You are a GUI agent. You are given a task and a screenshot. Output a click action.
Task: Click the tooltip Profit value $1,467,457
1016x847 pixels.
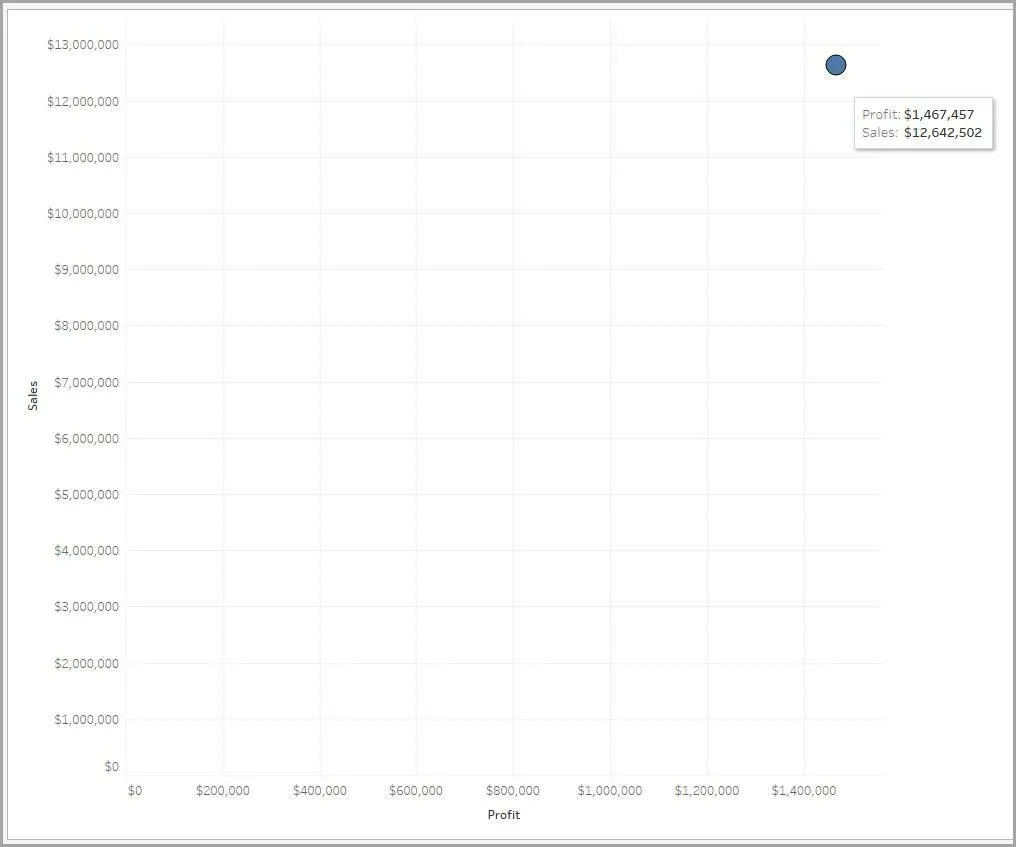939,115
